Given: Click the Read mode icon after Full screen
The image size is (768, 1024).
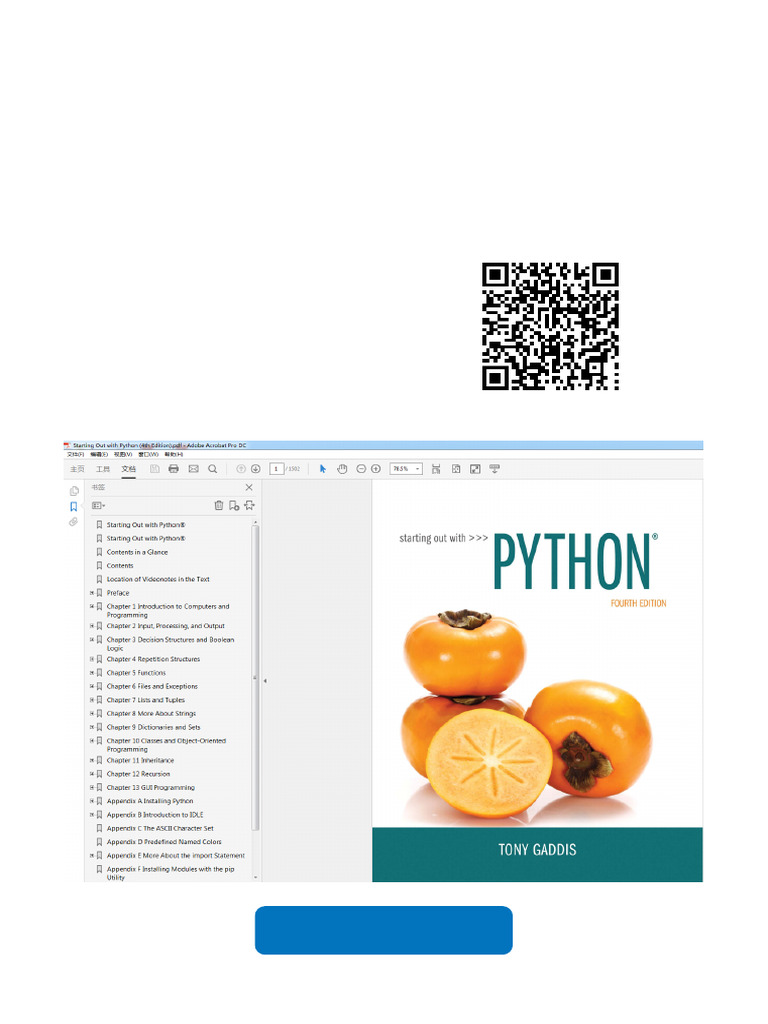Looking at the screenshot, I should [x=494, y=469].
